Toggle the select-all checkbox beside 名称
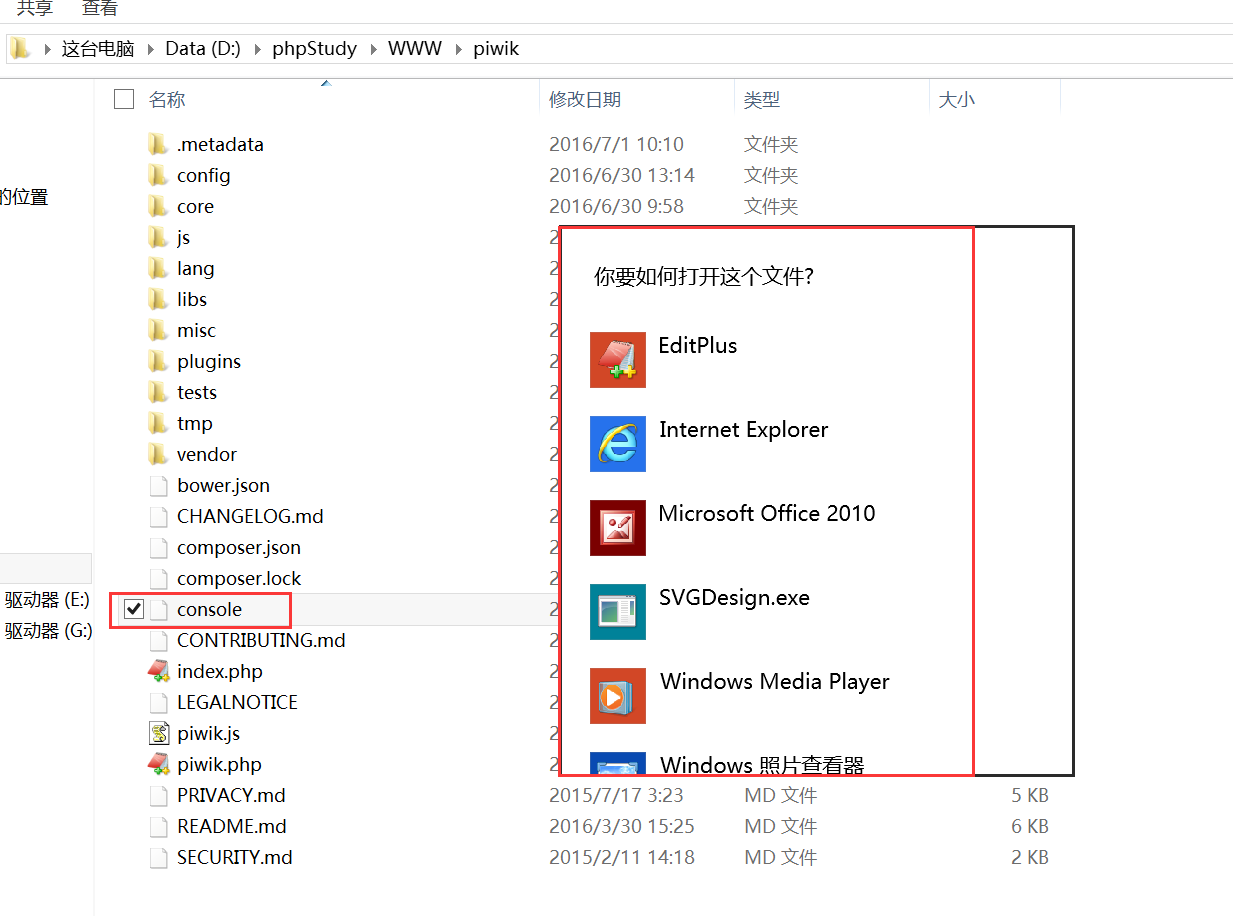 coord(124,98)
